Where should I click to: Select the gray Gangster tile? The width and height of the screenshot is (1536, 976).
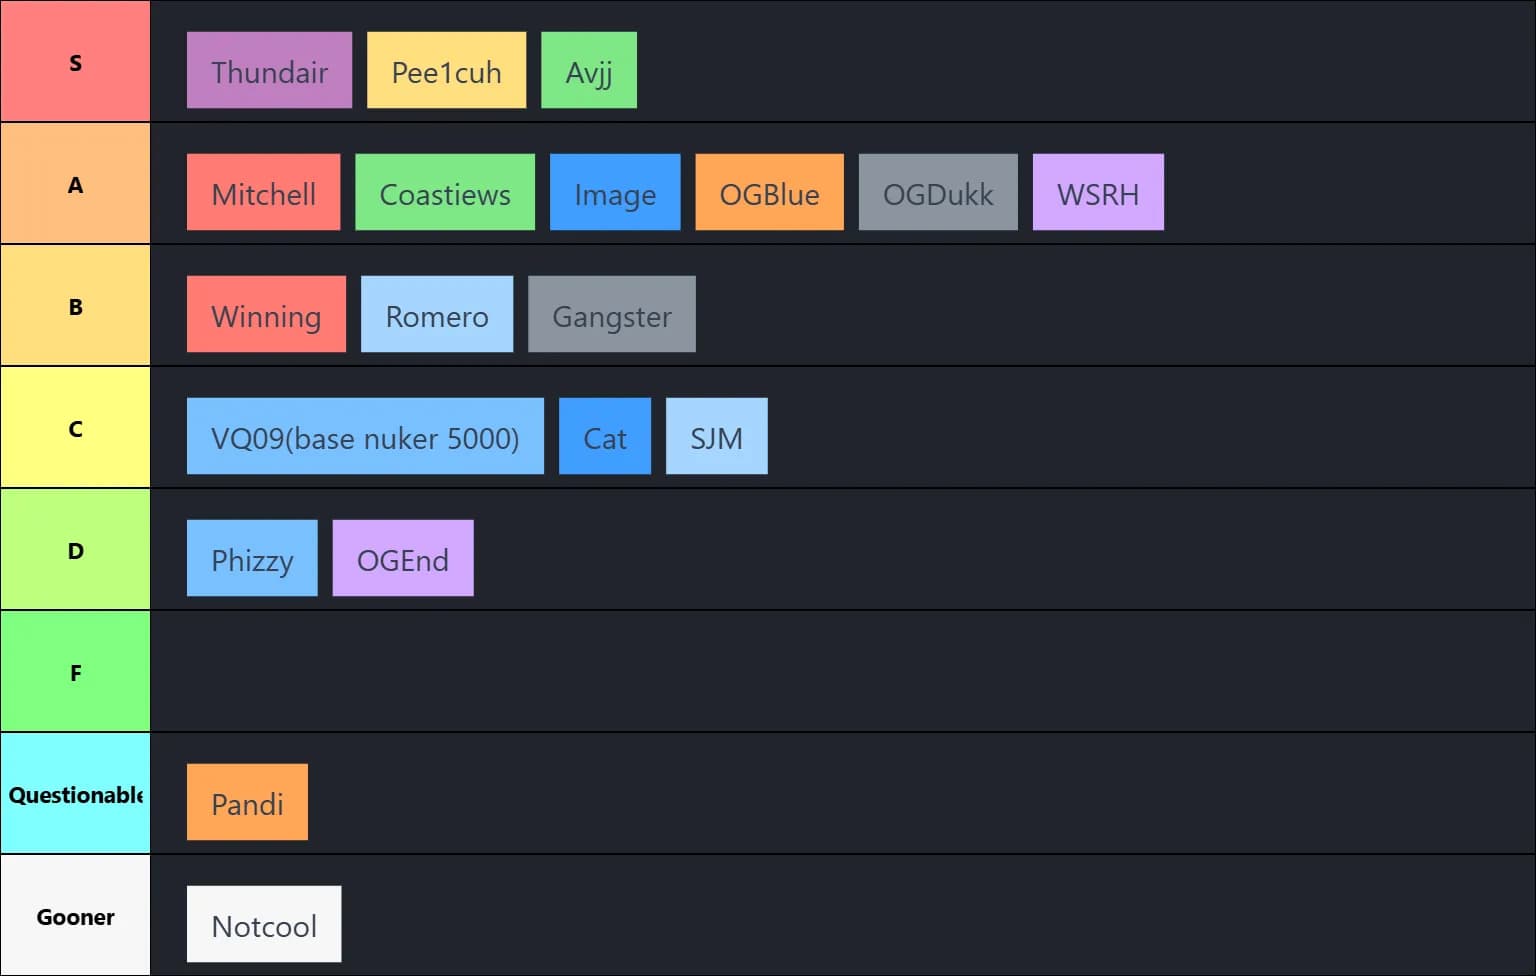tap(611, 314)
